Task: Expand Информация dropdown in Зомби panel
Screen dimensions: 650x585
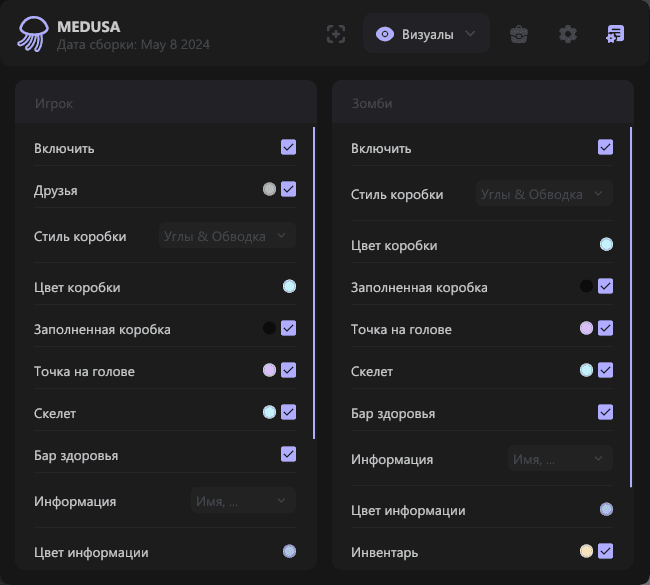Action: (x=560, y=459)
